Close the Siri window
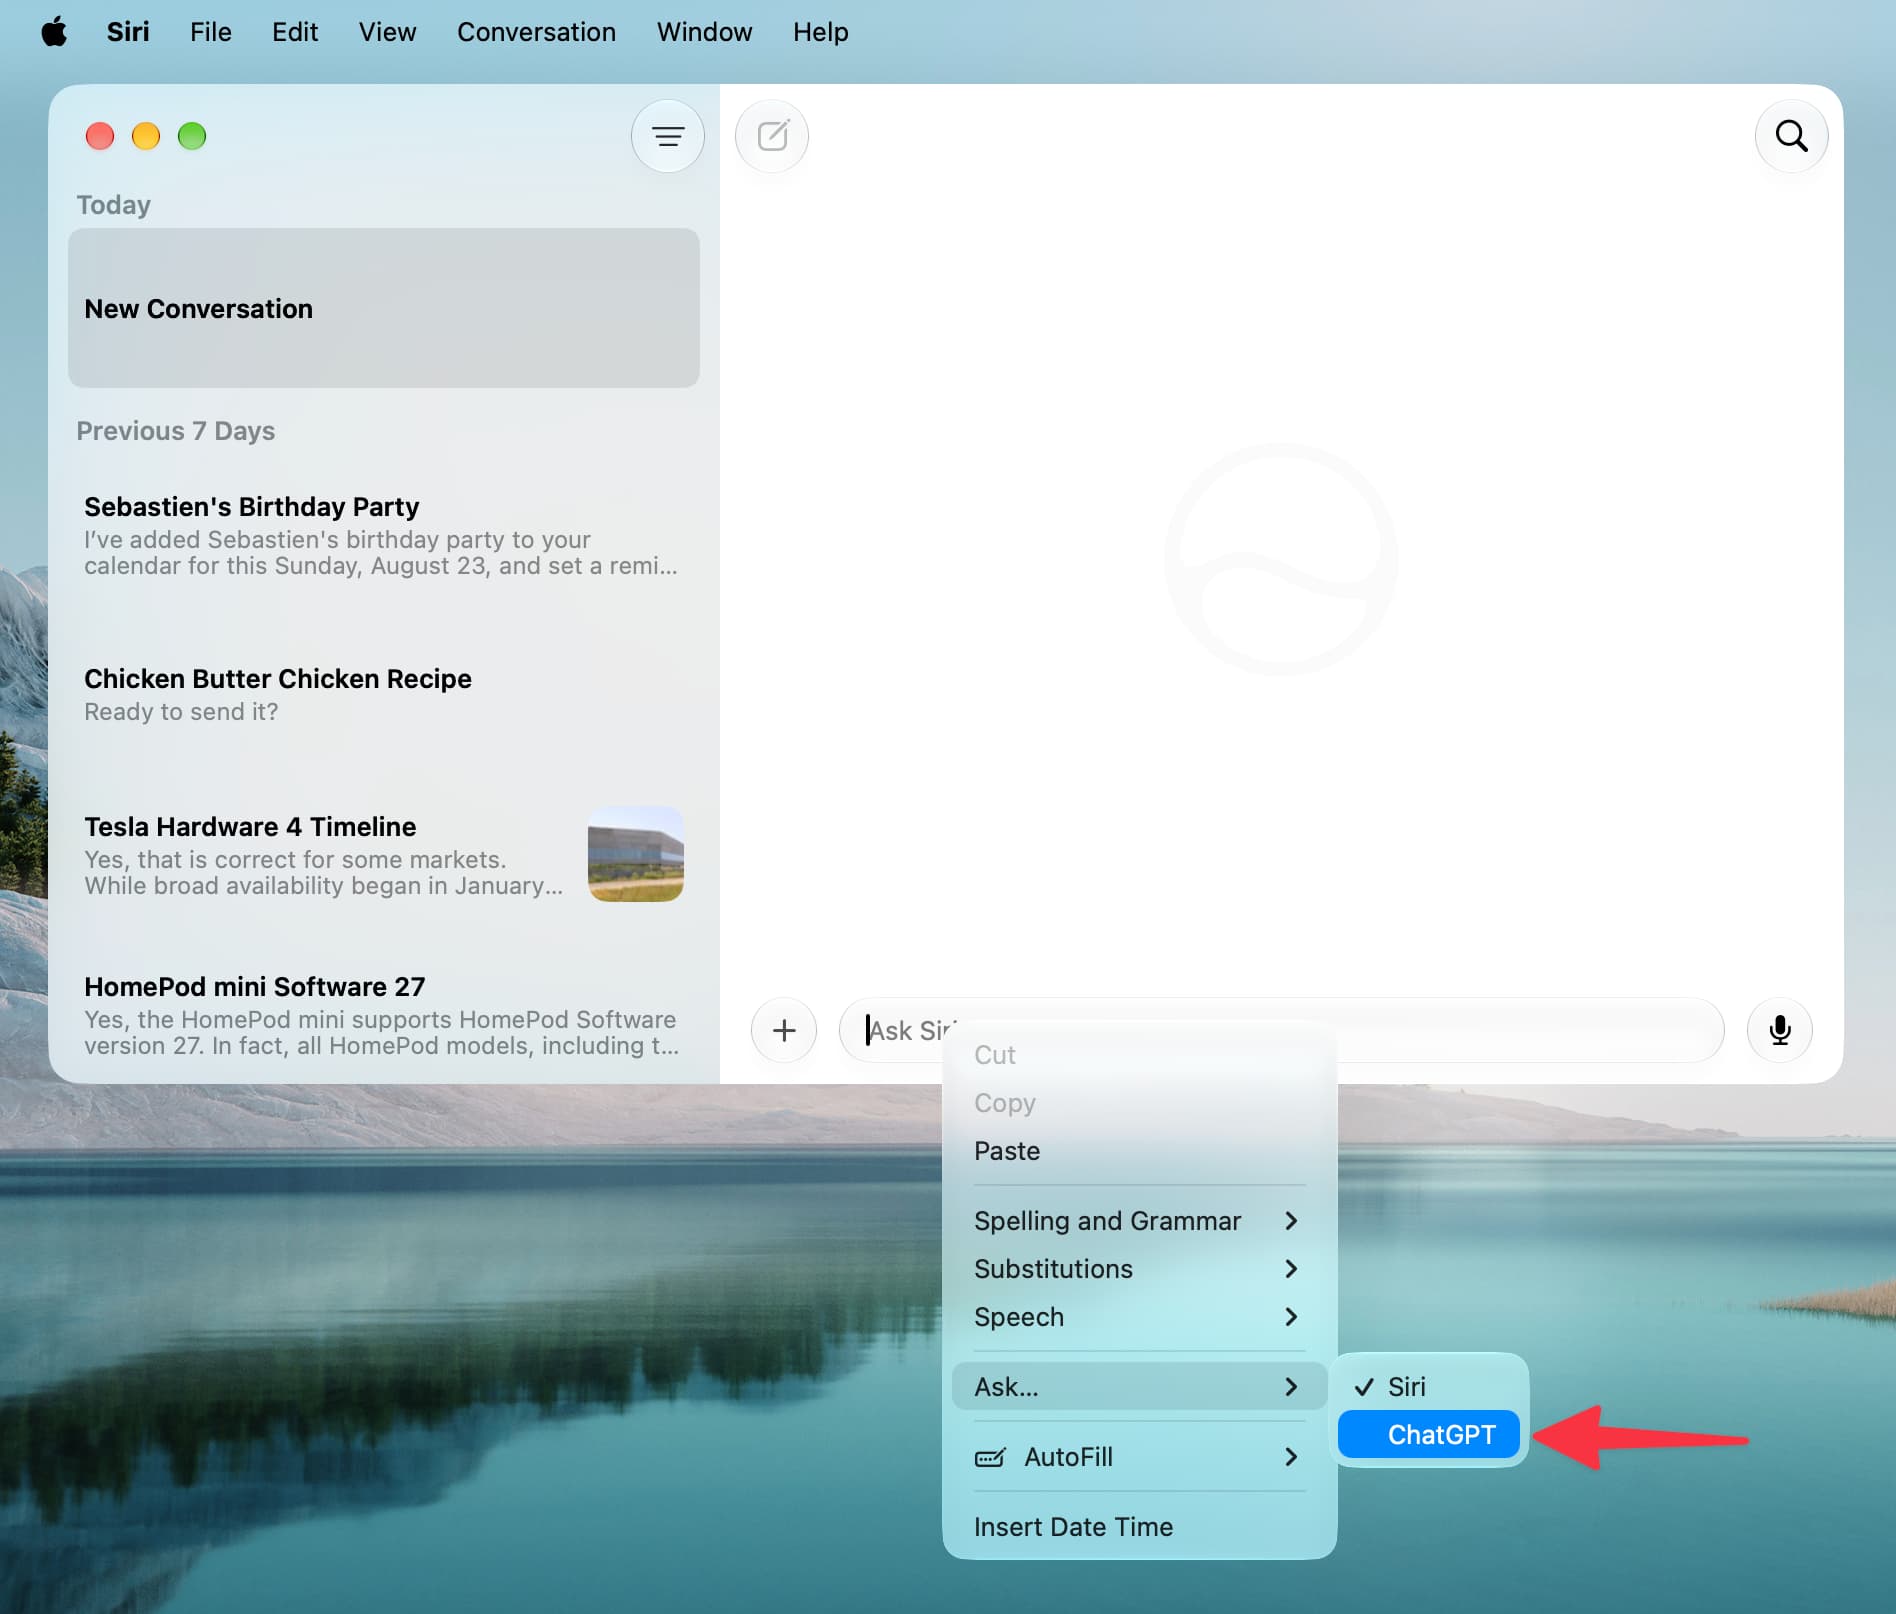Image resolution: width=1896 pixels, height=1614 pixels. [x=100, y=136]
